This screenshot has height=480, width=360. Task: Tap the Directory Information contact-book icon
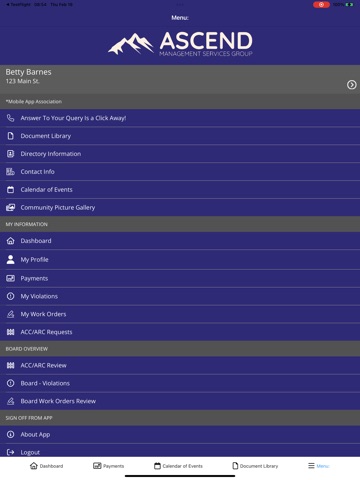[11, 154]
